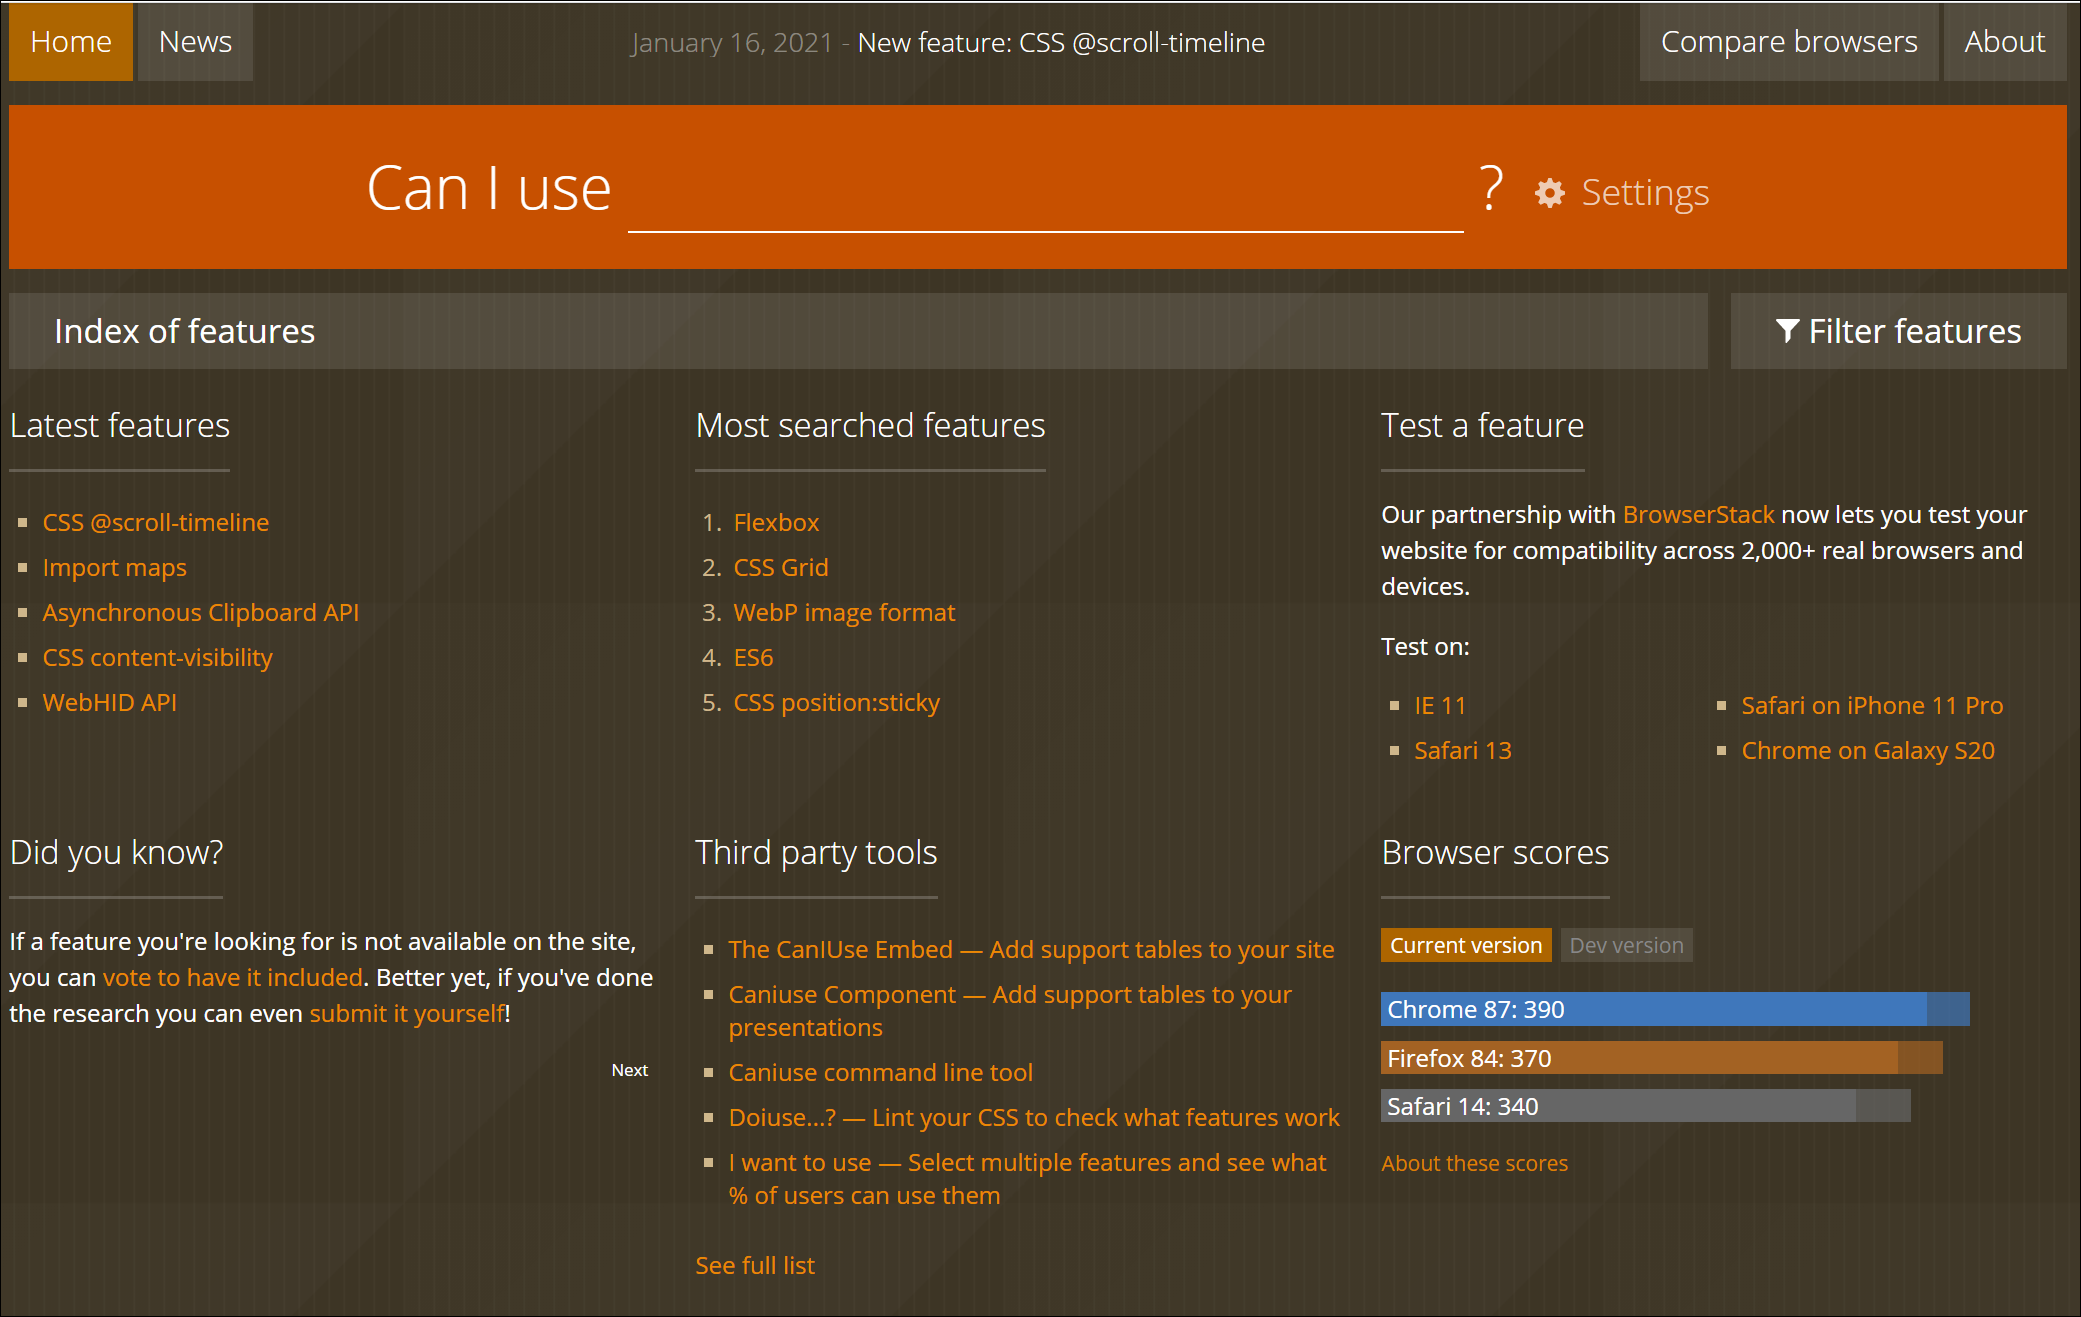2081x1317 pixels.
Task: Go to the Home tab
Action: [x=71, y=42]
